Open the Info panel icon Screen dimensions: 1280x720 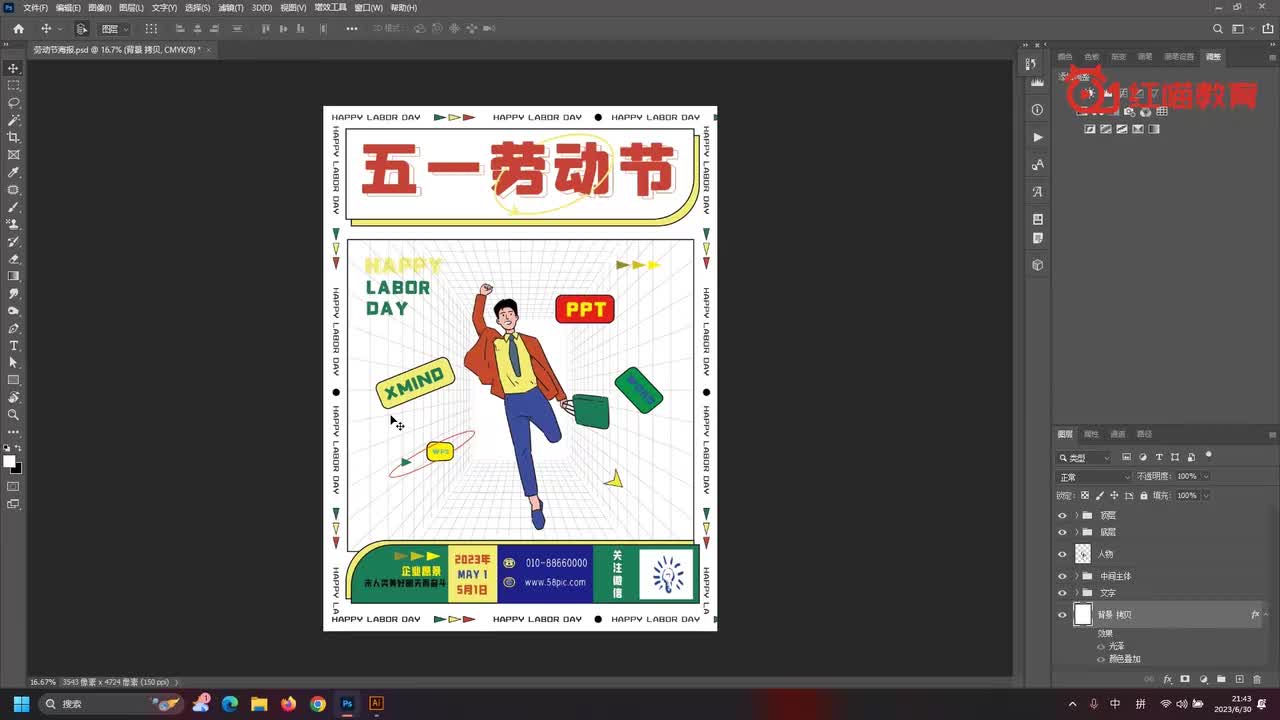pos(1037,110)
